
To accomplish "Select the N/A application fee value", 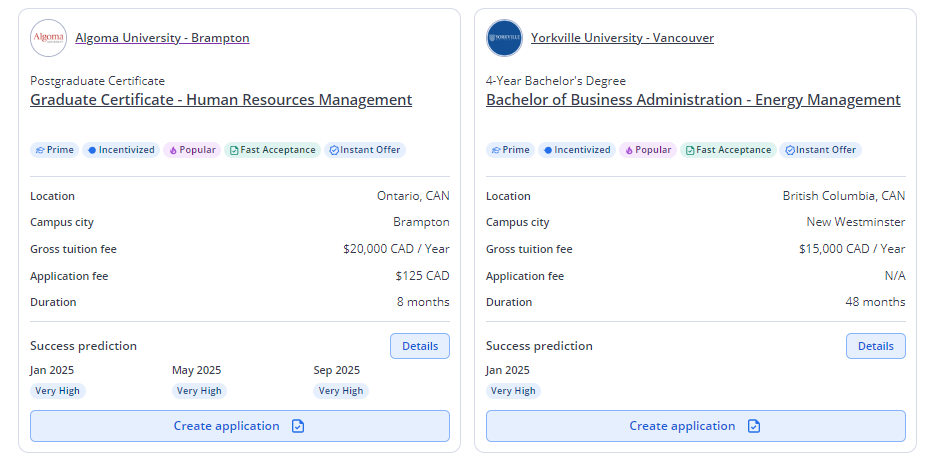I will 895,276.
